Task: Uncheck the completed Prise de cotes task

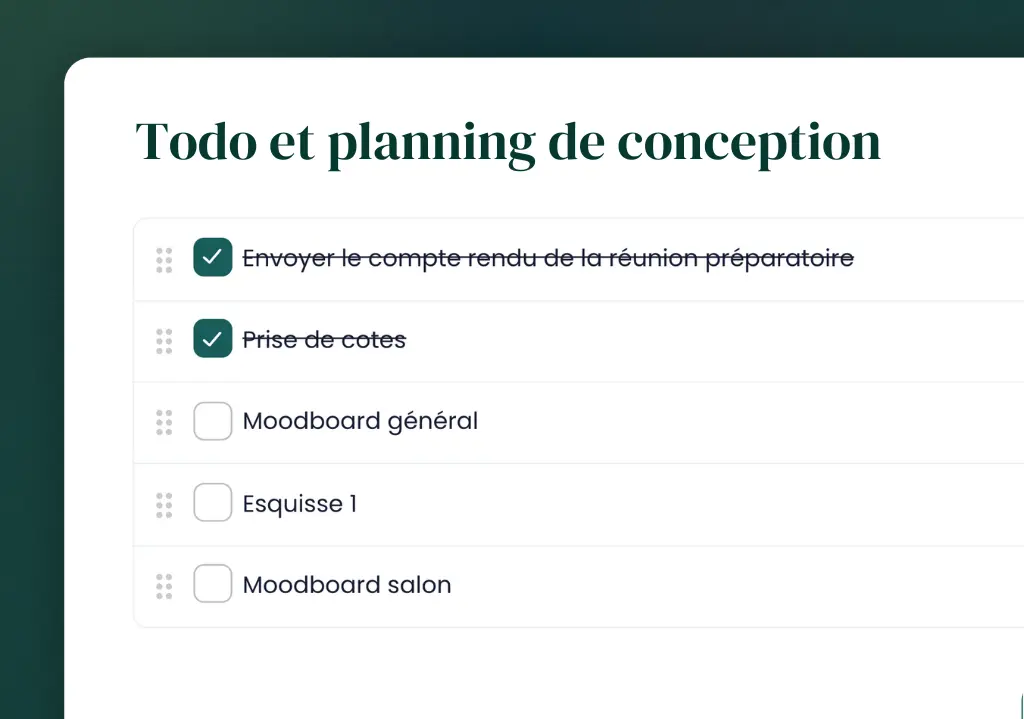Action: coord(212,340)
